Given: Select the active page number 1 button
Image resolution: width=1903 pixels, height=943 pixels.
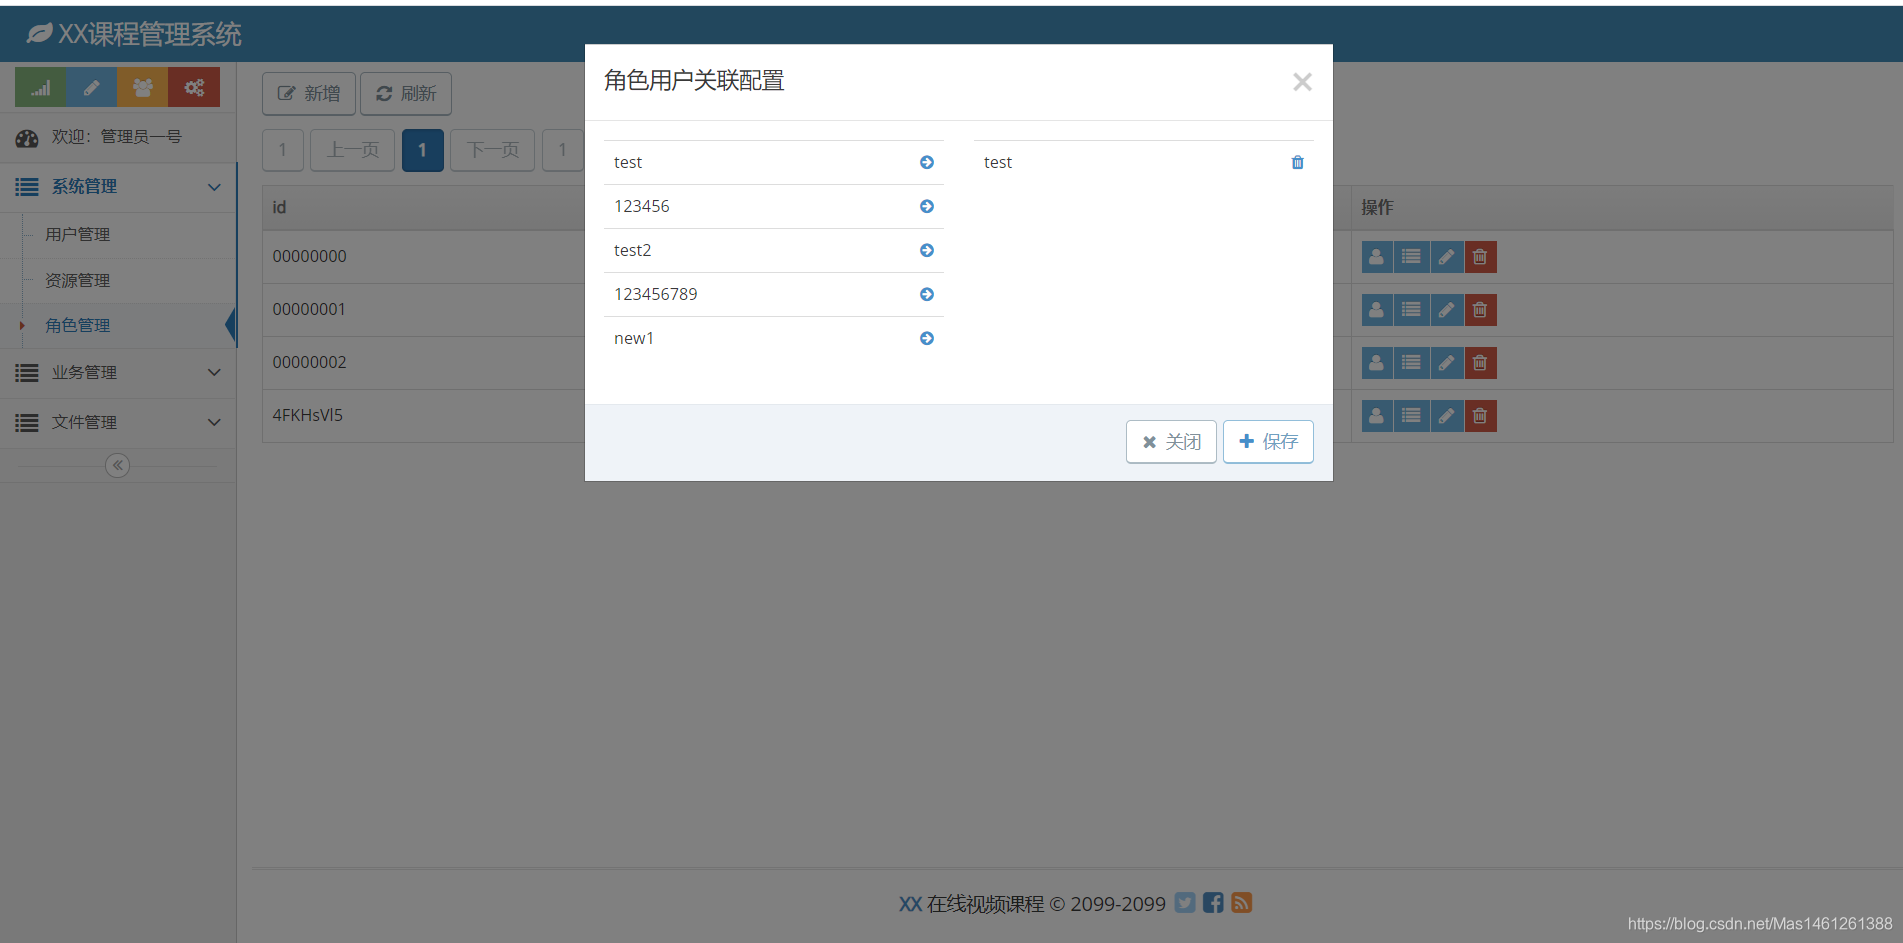Looking at the screenshot, I should coord(423,150).
